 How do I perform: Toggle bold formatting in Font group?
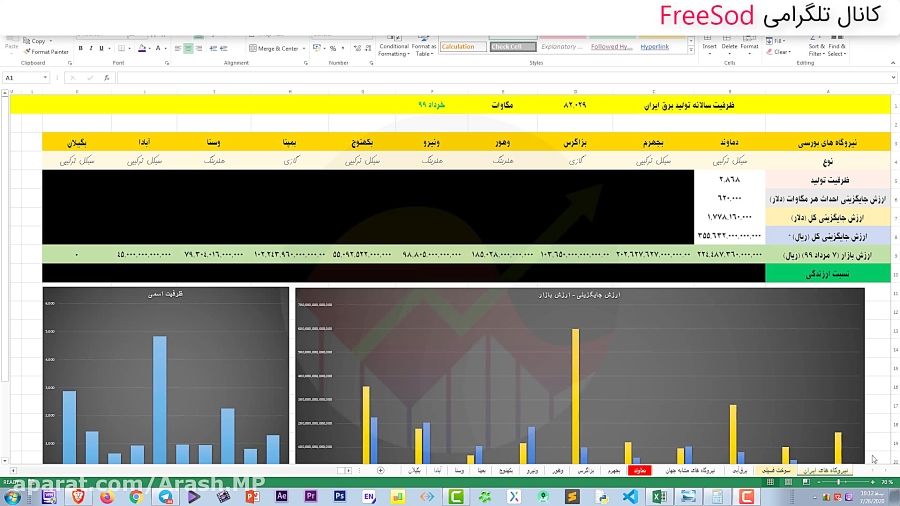(x=80, y=49)
